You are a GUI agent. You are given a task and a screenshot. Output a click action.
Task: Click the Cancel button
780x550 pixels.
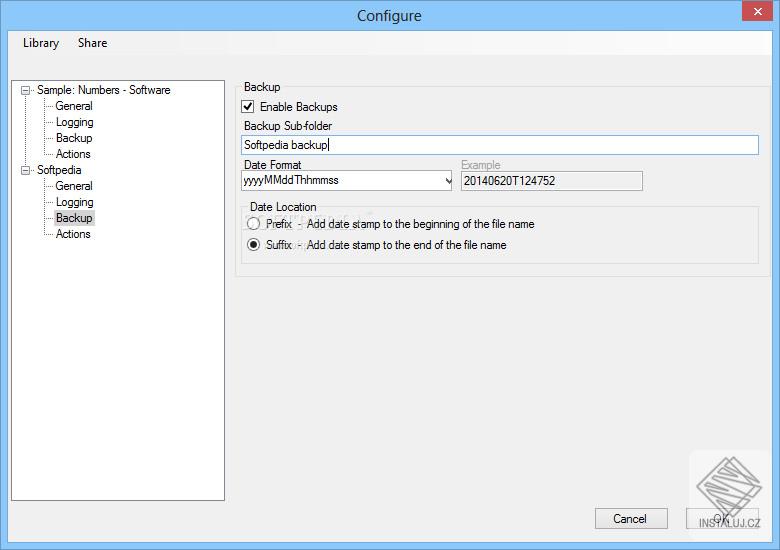(x=630, y=519)
